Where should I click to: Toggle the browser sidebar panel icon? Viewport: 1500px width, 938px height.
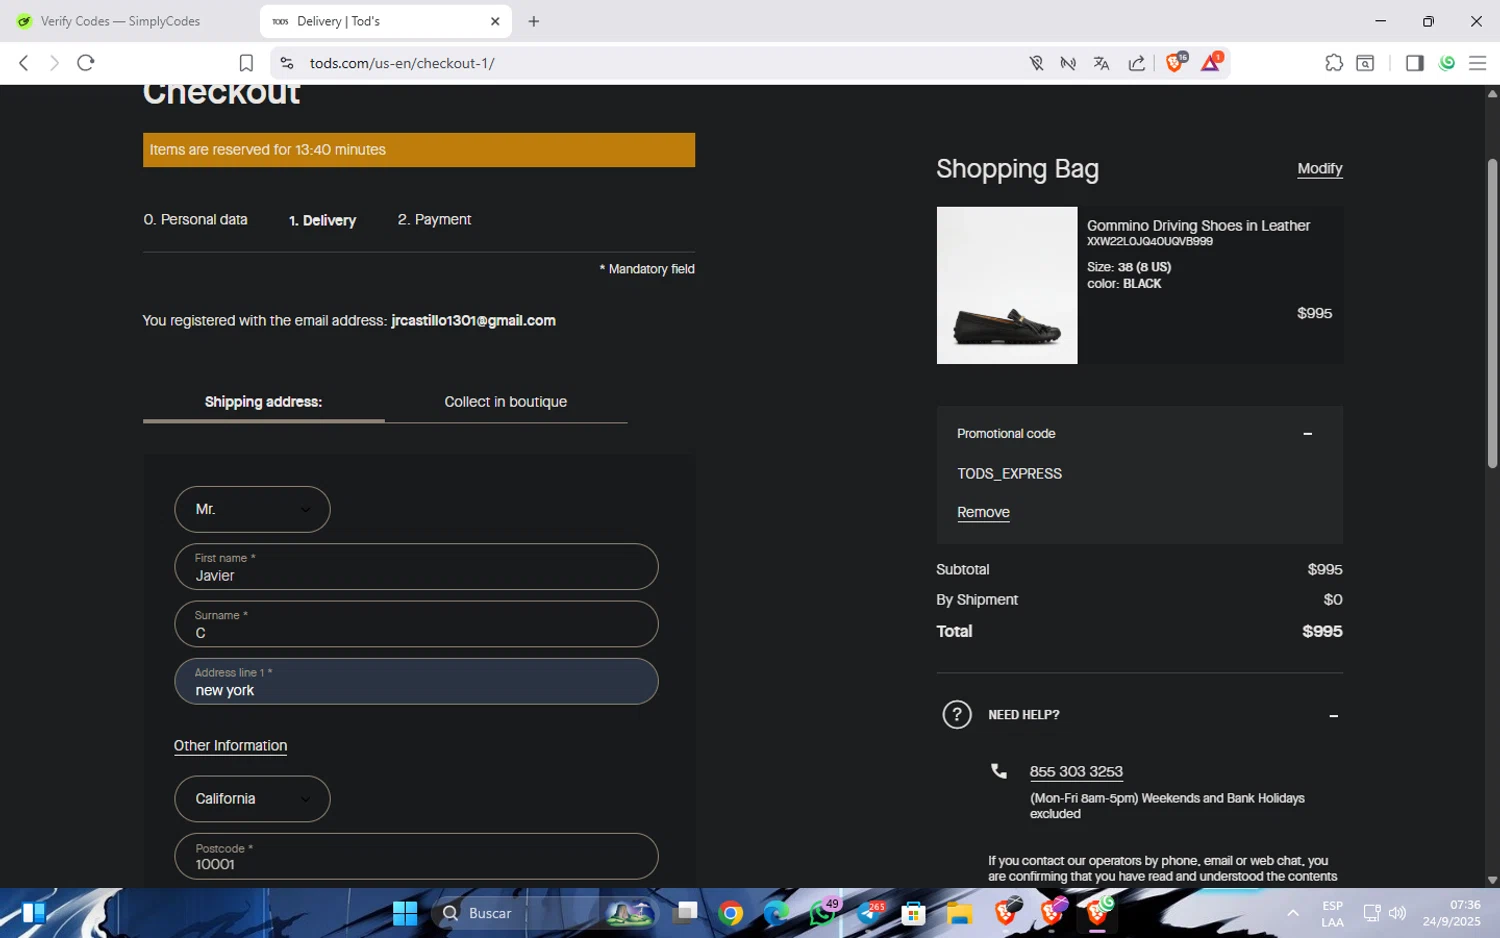(x=1414, y=63)
